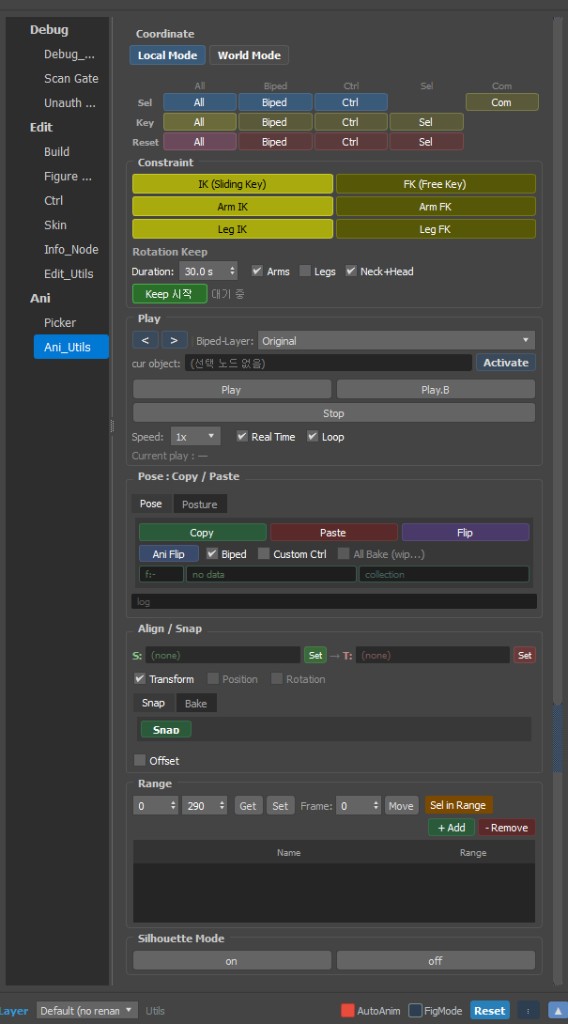Enable the Legs rotation keep checkbox
The height and width of the screenshot is (1024, 568).
click(305, 271)
